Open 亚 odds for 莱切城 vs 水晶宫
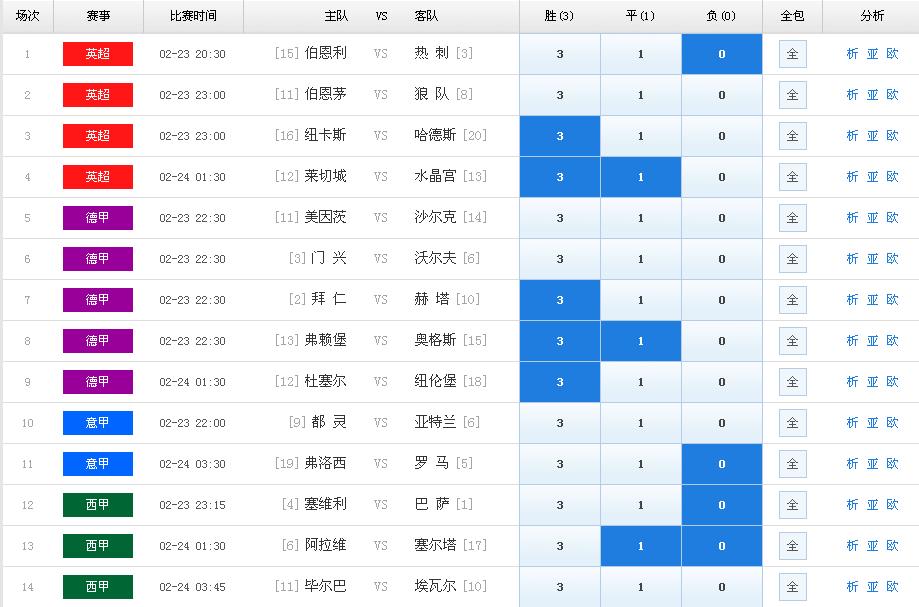Screen dimensions: 919x607 (x=873, y=177)
